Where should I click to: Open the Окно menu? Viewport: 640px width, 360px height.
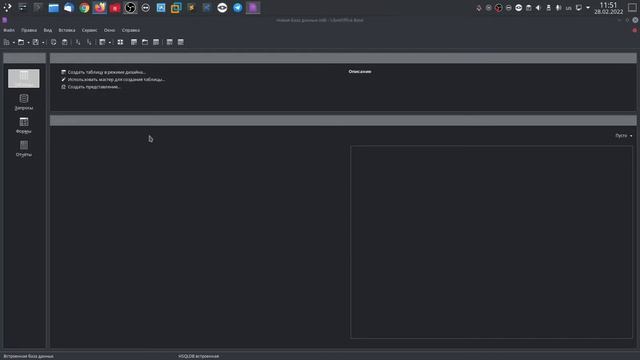109,30
